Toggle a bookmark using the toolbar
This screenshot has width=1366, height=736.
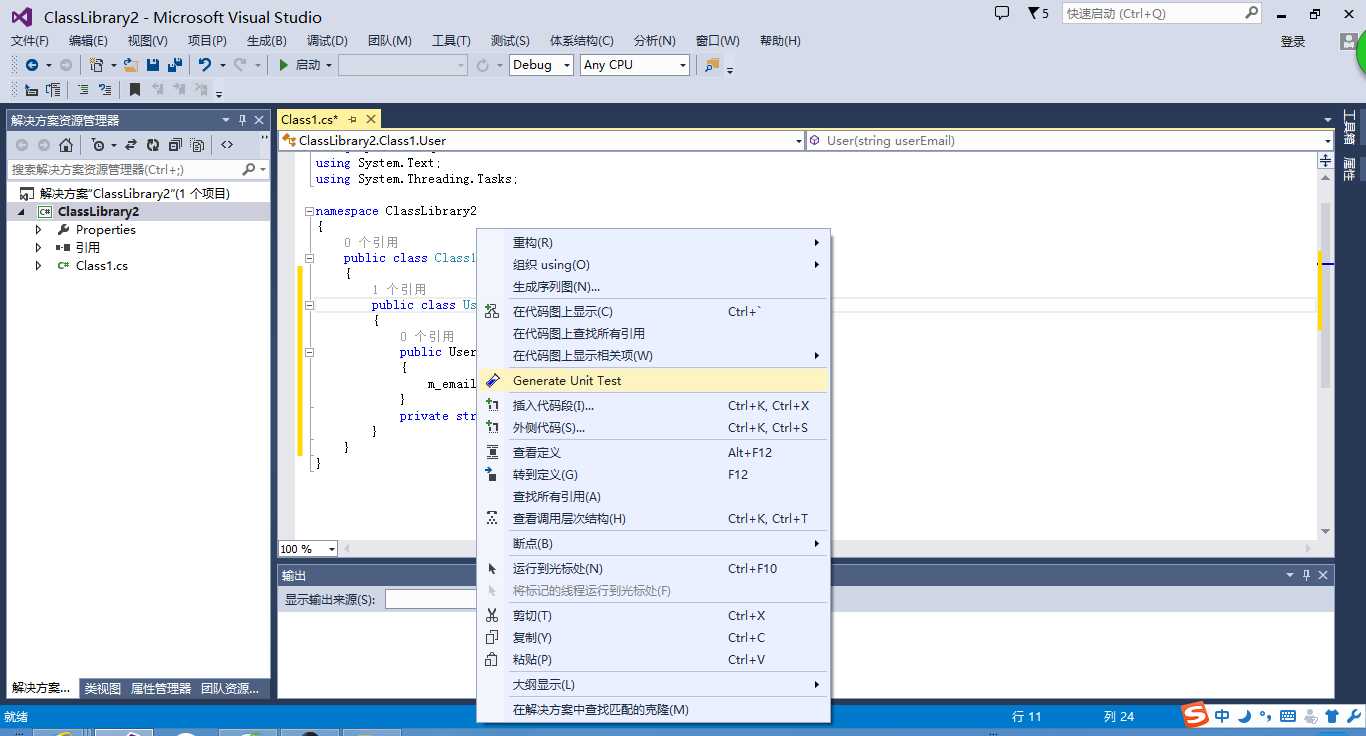pyautogui.click(x=135, y=90)
